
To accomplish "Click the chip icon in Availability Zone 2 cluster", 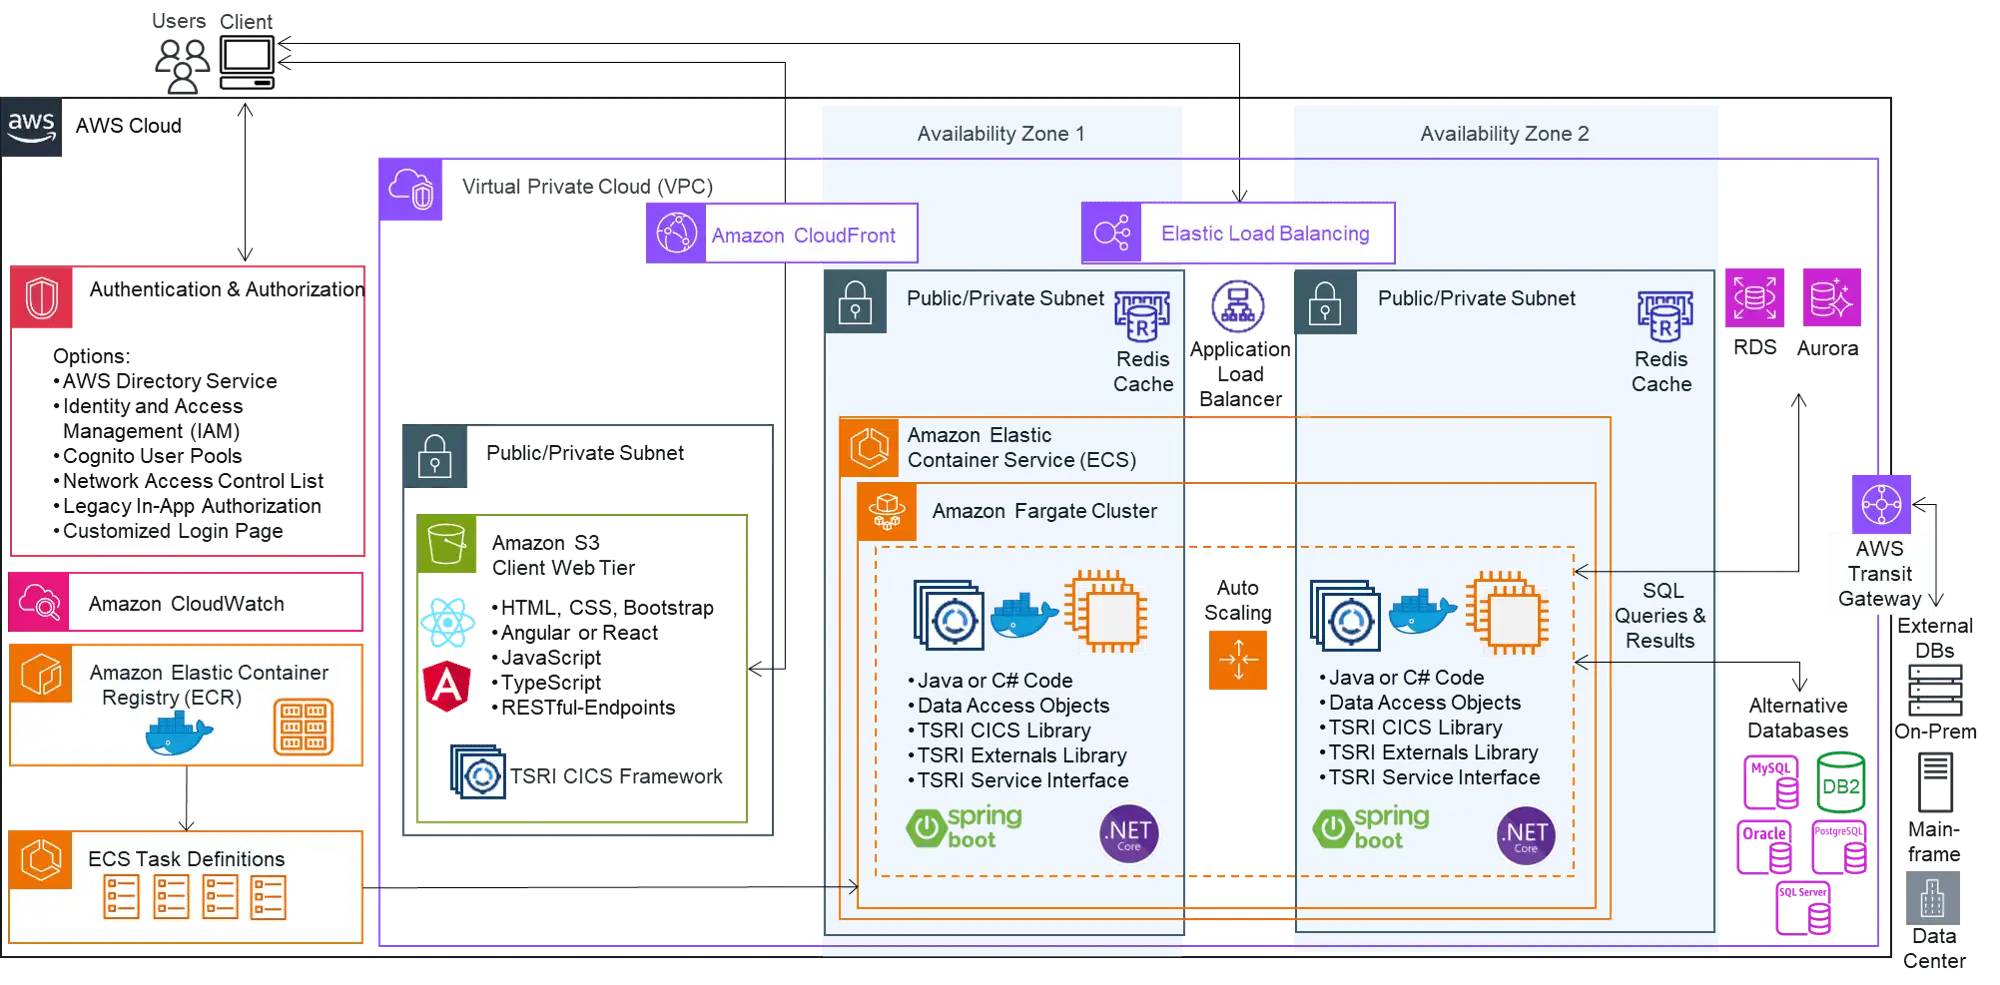I will [1507, 613].
